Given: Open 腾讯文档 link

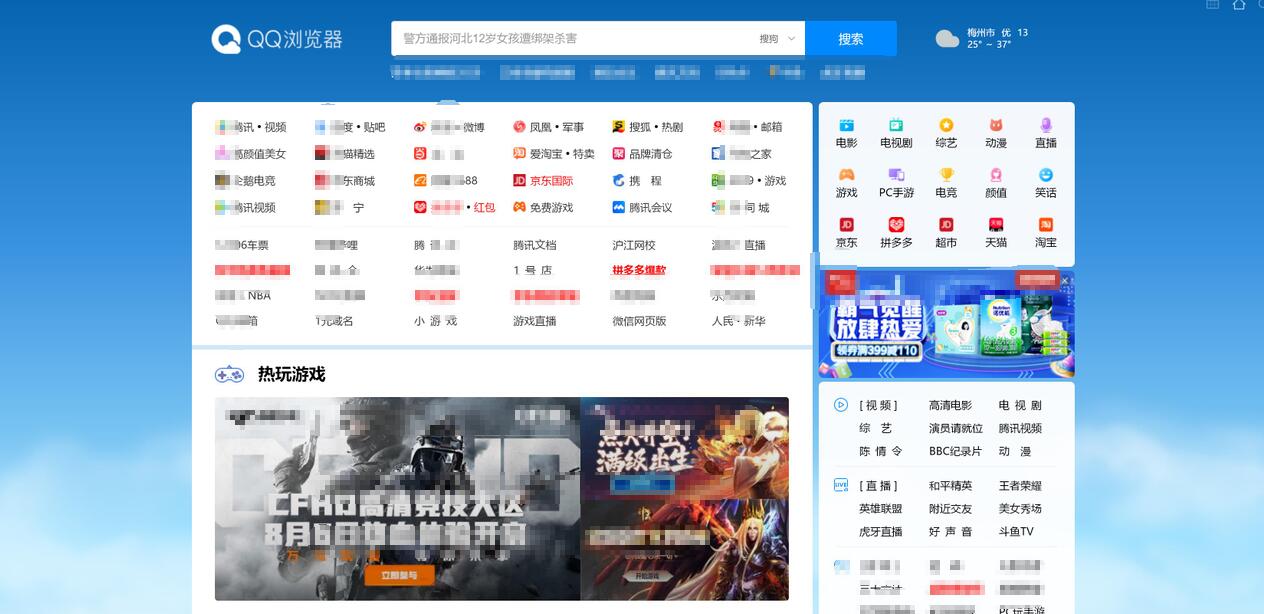Looking at the screenshot, I should point(535,245).
